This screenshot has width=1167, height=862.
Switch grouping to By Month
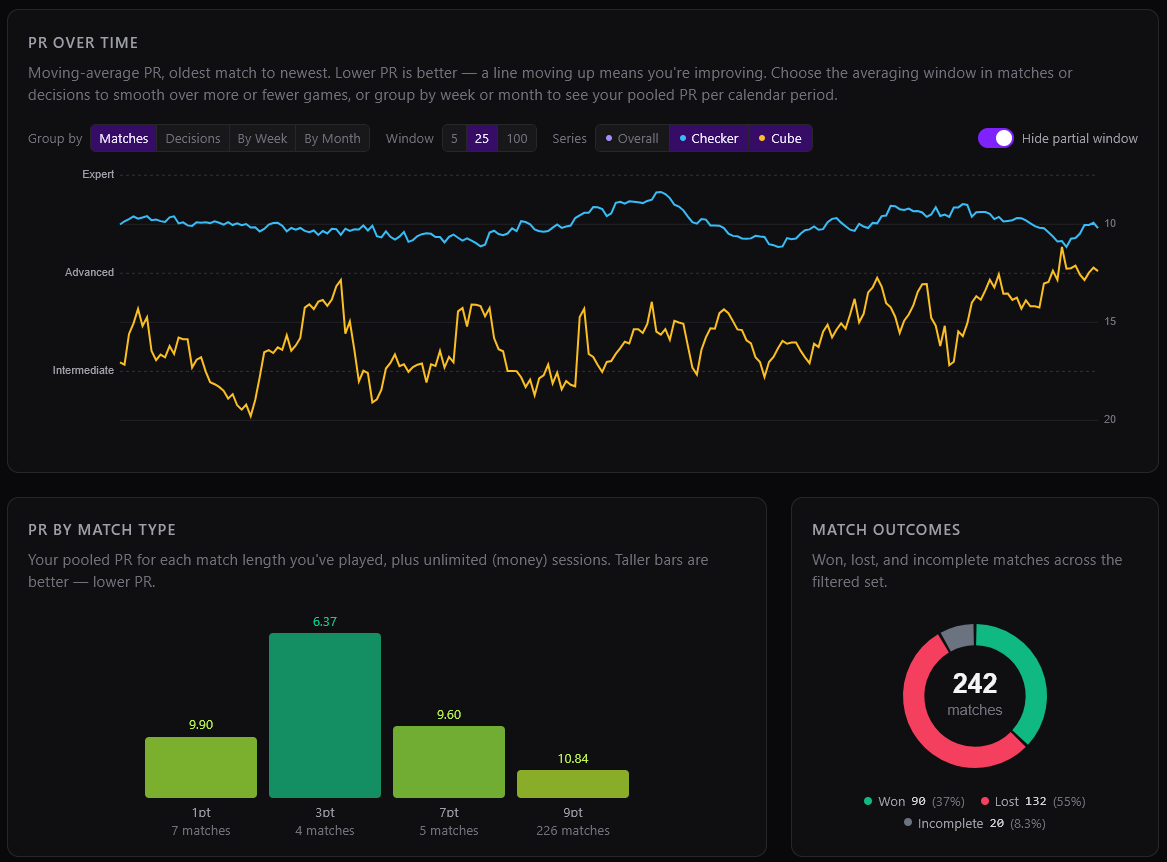pos(332,138)
